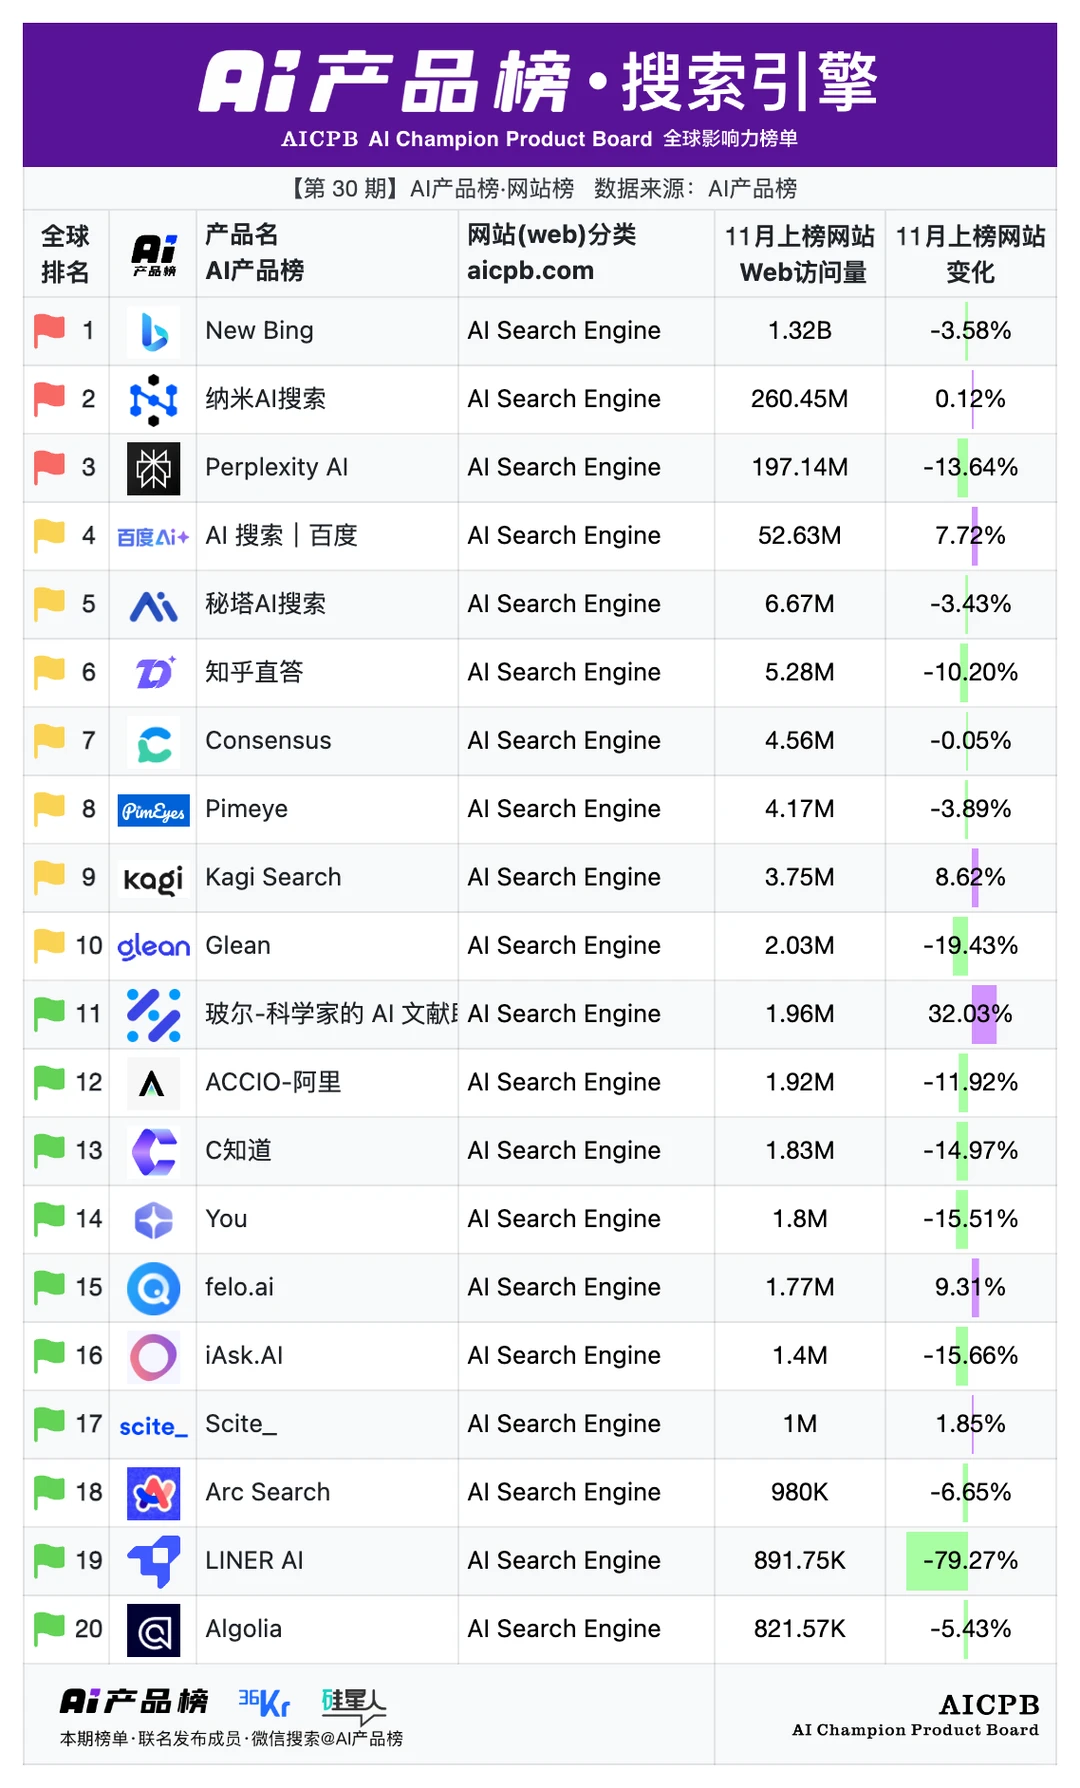
Task: Click the green flag beside rank 11
Action: 49,1014
